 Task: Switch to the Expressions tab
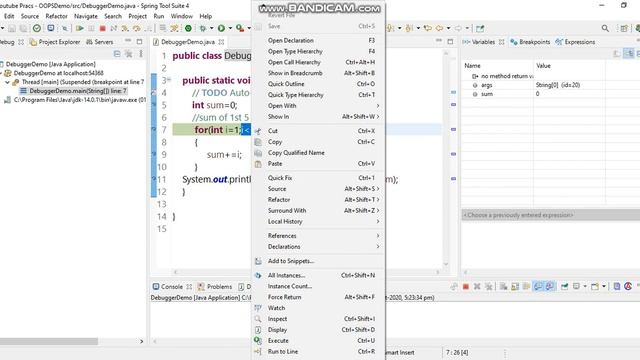[575, 42]
